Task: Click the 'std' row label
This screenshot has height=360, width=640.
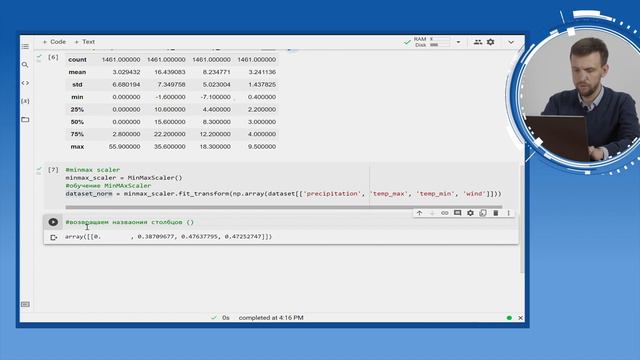Action: coord(77,84)
